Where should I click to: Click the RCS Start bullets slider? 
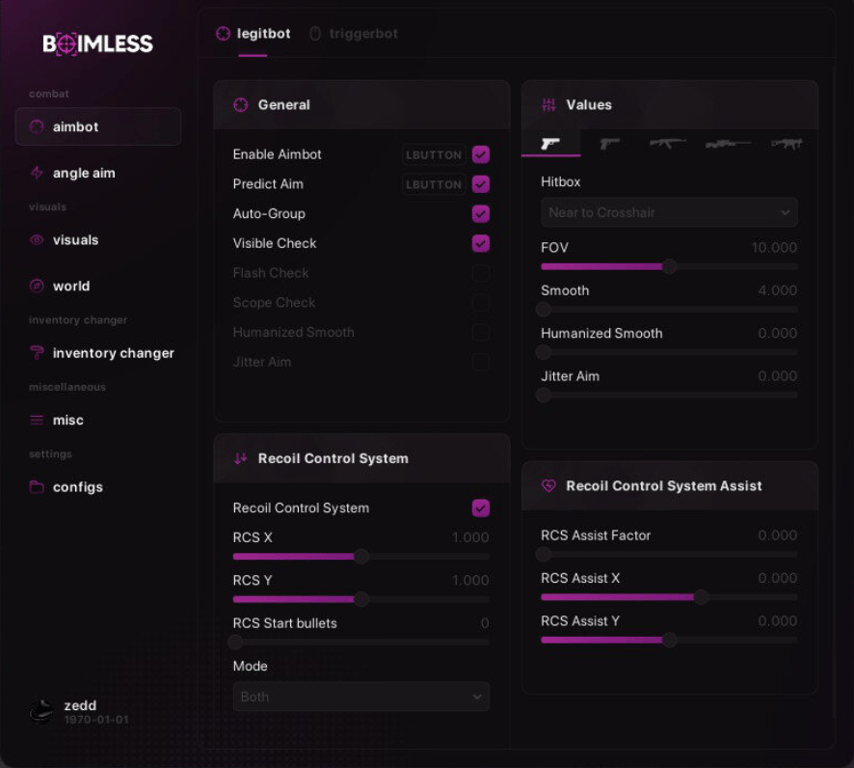click(361, 642)
